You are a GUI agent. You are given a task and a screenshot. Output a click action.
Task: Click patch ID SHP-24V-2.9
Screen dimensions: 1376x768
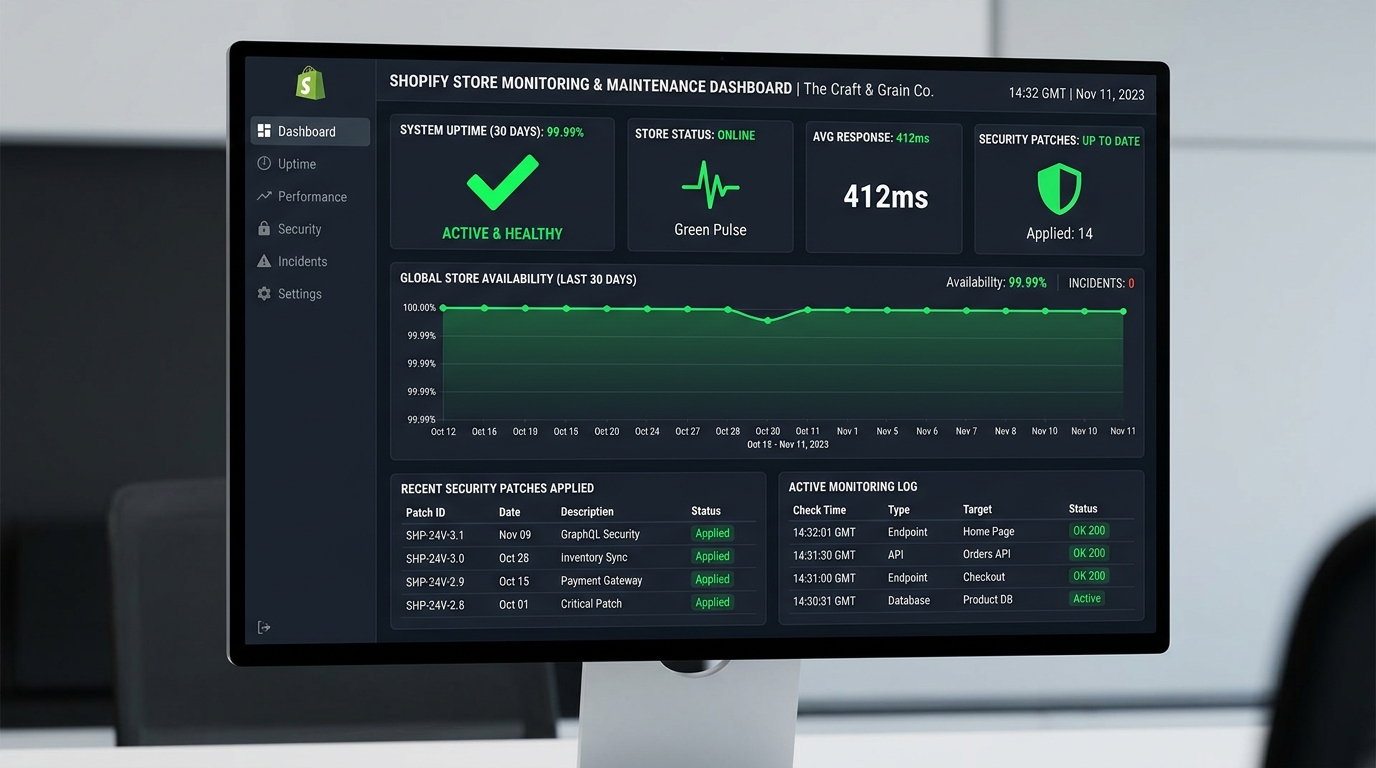435,581
